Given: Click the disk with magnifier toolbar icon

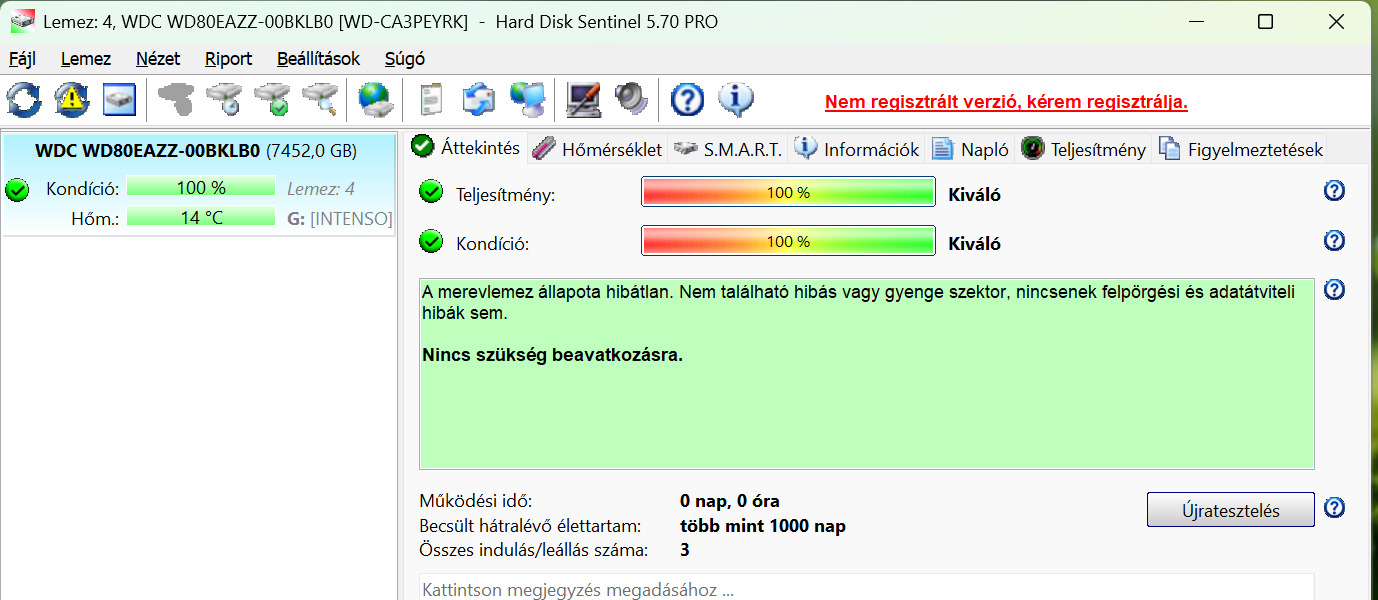Looking at the screenshot, I should click(x=320, y=99).
